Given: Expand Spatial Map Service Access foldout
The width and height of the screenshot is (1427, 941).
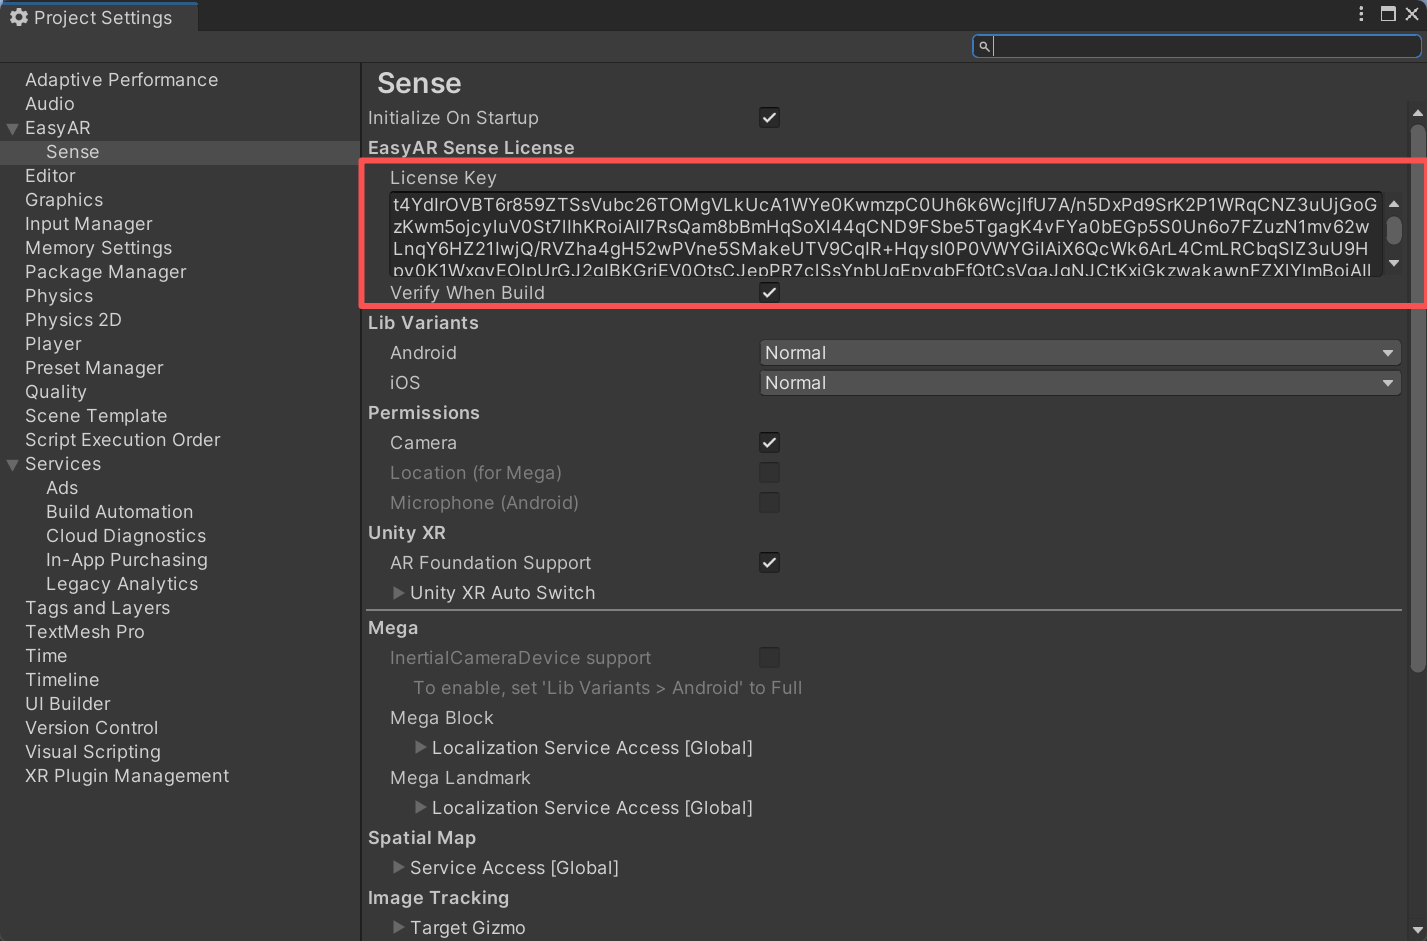Looking at the screenshot, I should pos(399,868).
